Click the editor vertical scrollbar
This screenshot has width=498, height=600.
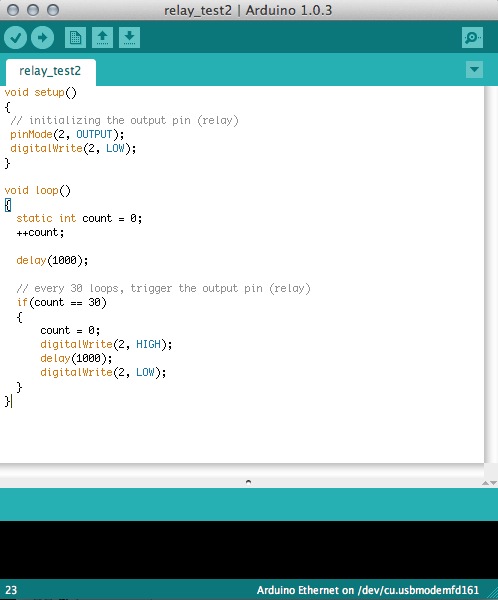491,274
